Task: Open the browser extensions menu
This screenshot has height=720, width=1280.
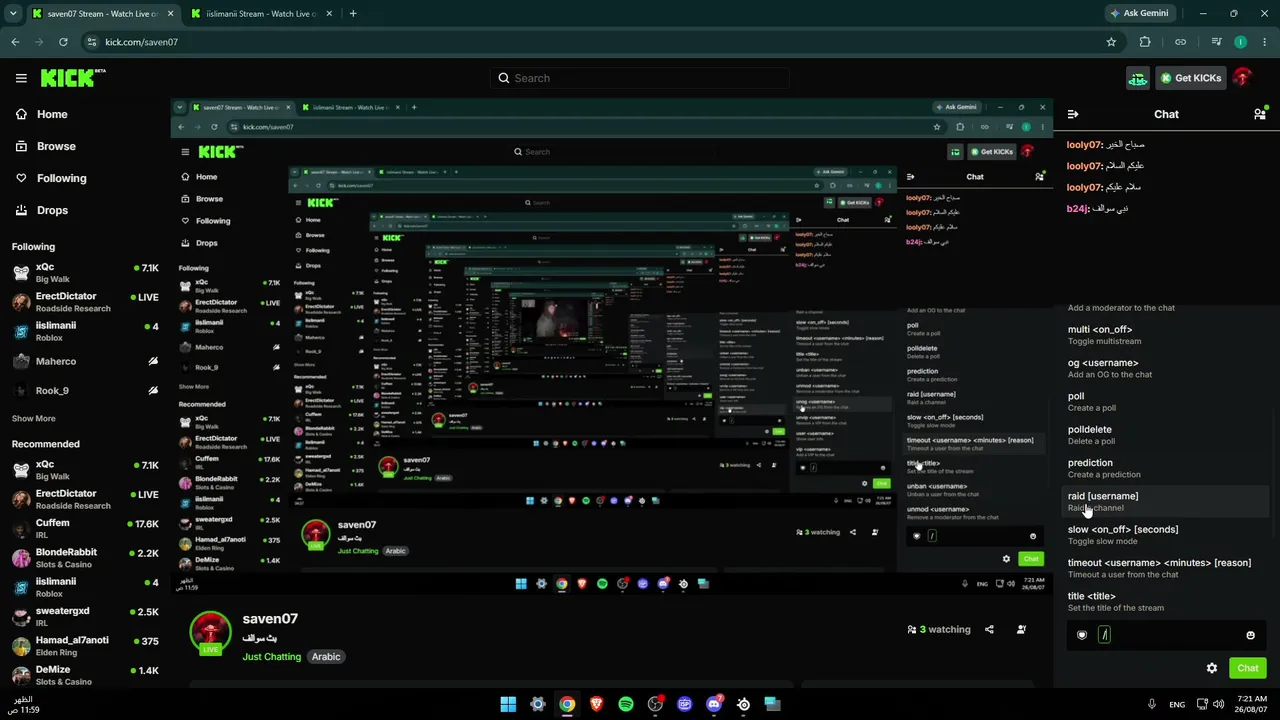Action: [1145, 42]
